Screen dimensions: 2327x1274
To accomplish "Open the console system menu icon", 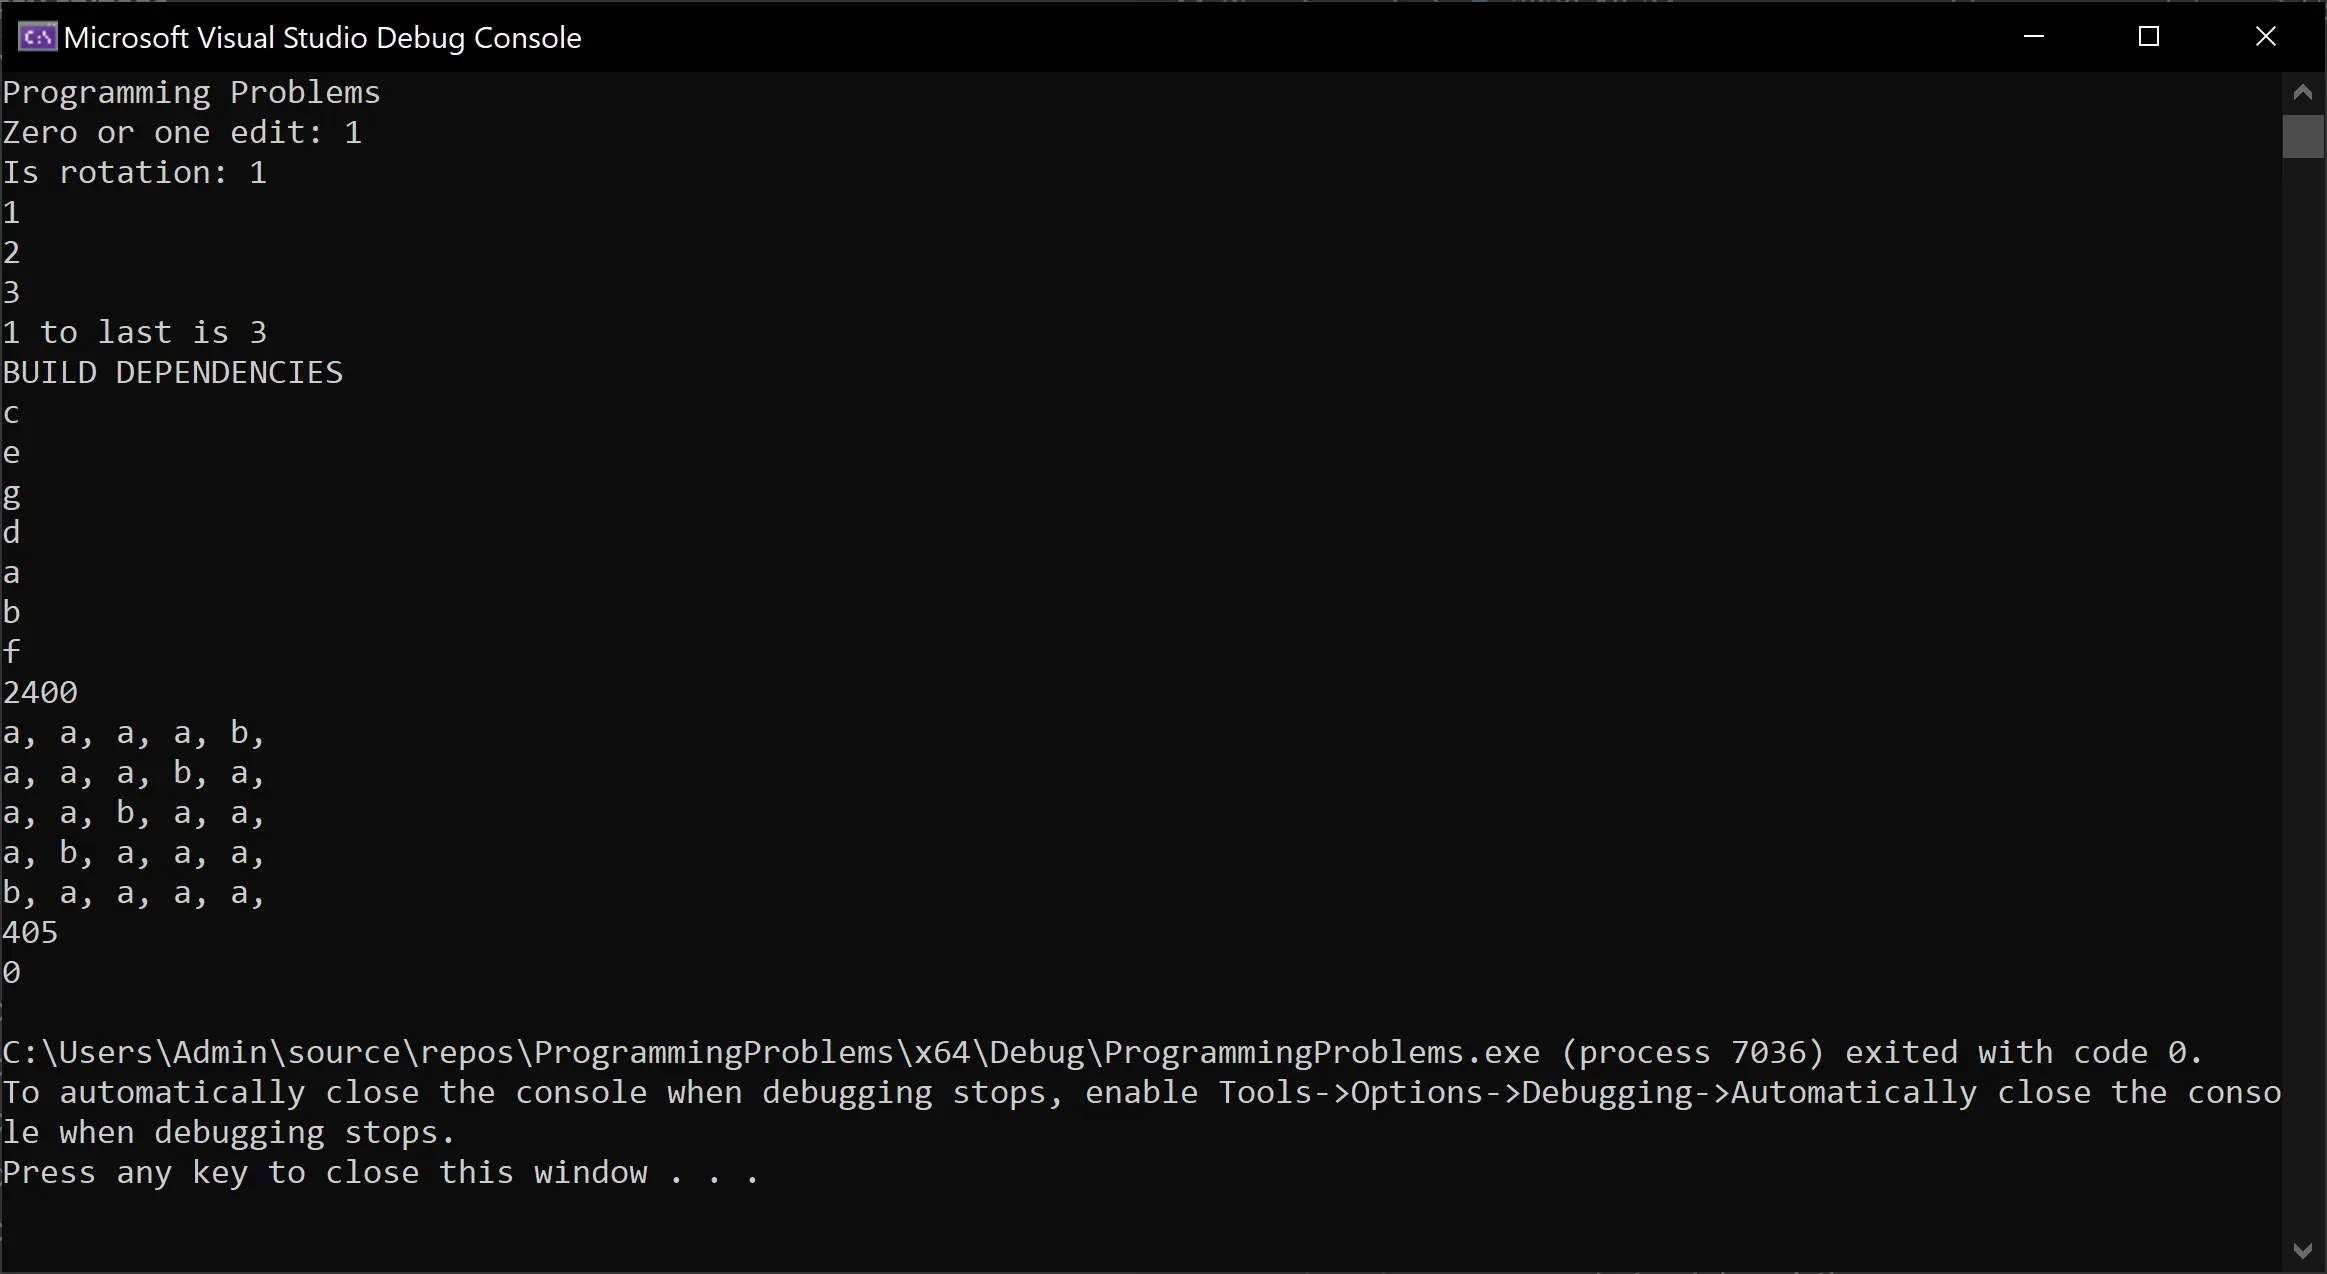I will click(x=37, y=37).
